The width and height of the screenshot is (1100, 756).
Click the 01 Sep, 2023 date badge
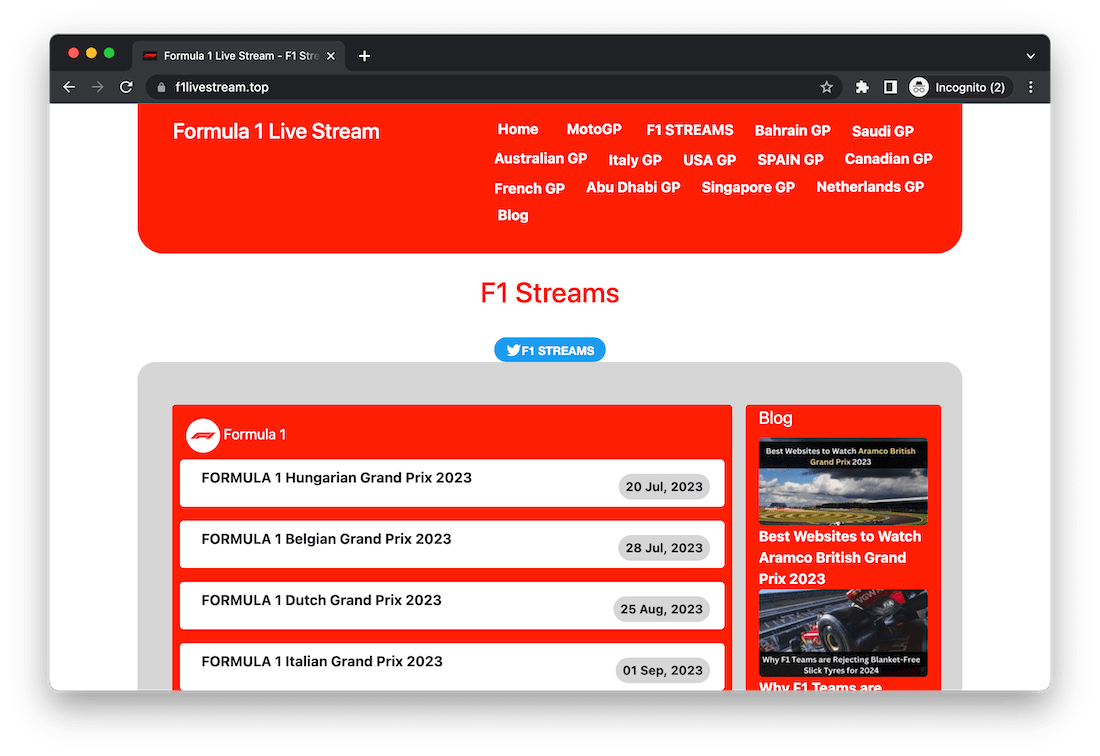[x=663, y=670]
